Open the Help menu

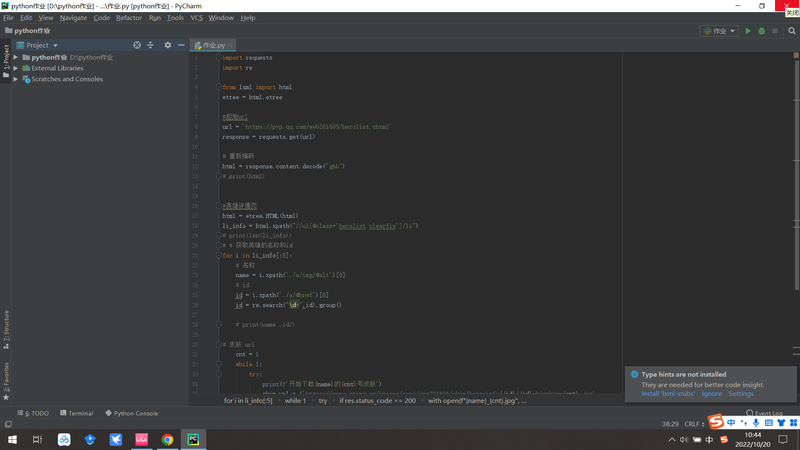(248, 18)
